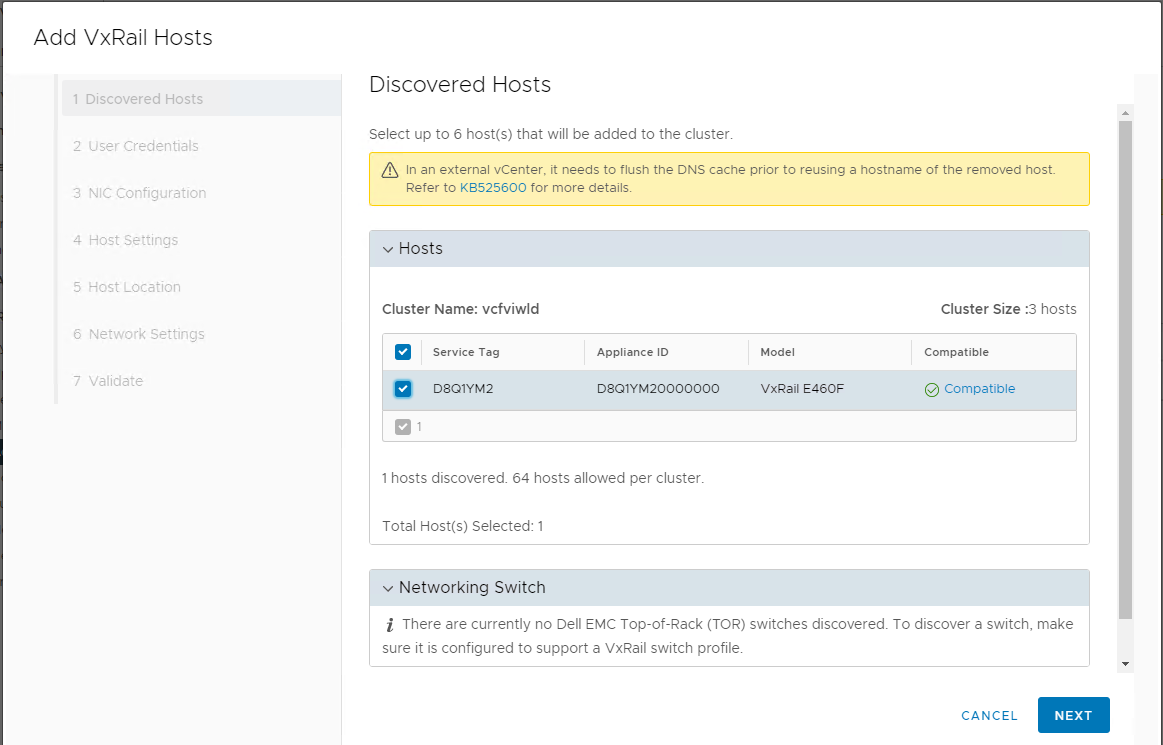Click the yellow warning triangle icon
1163x745 pixels.
pos(390,170)
